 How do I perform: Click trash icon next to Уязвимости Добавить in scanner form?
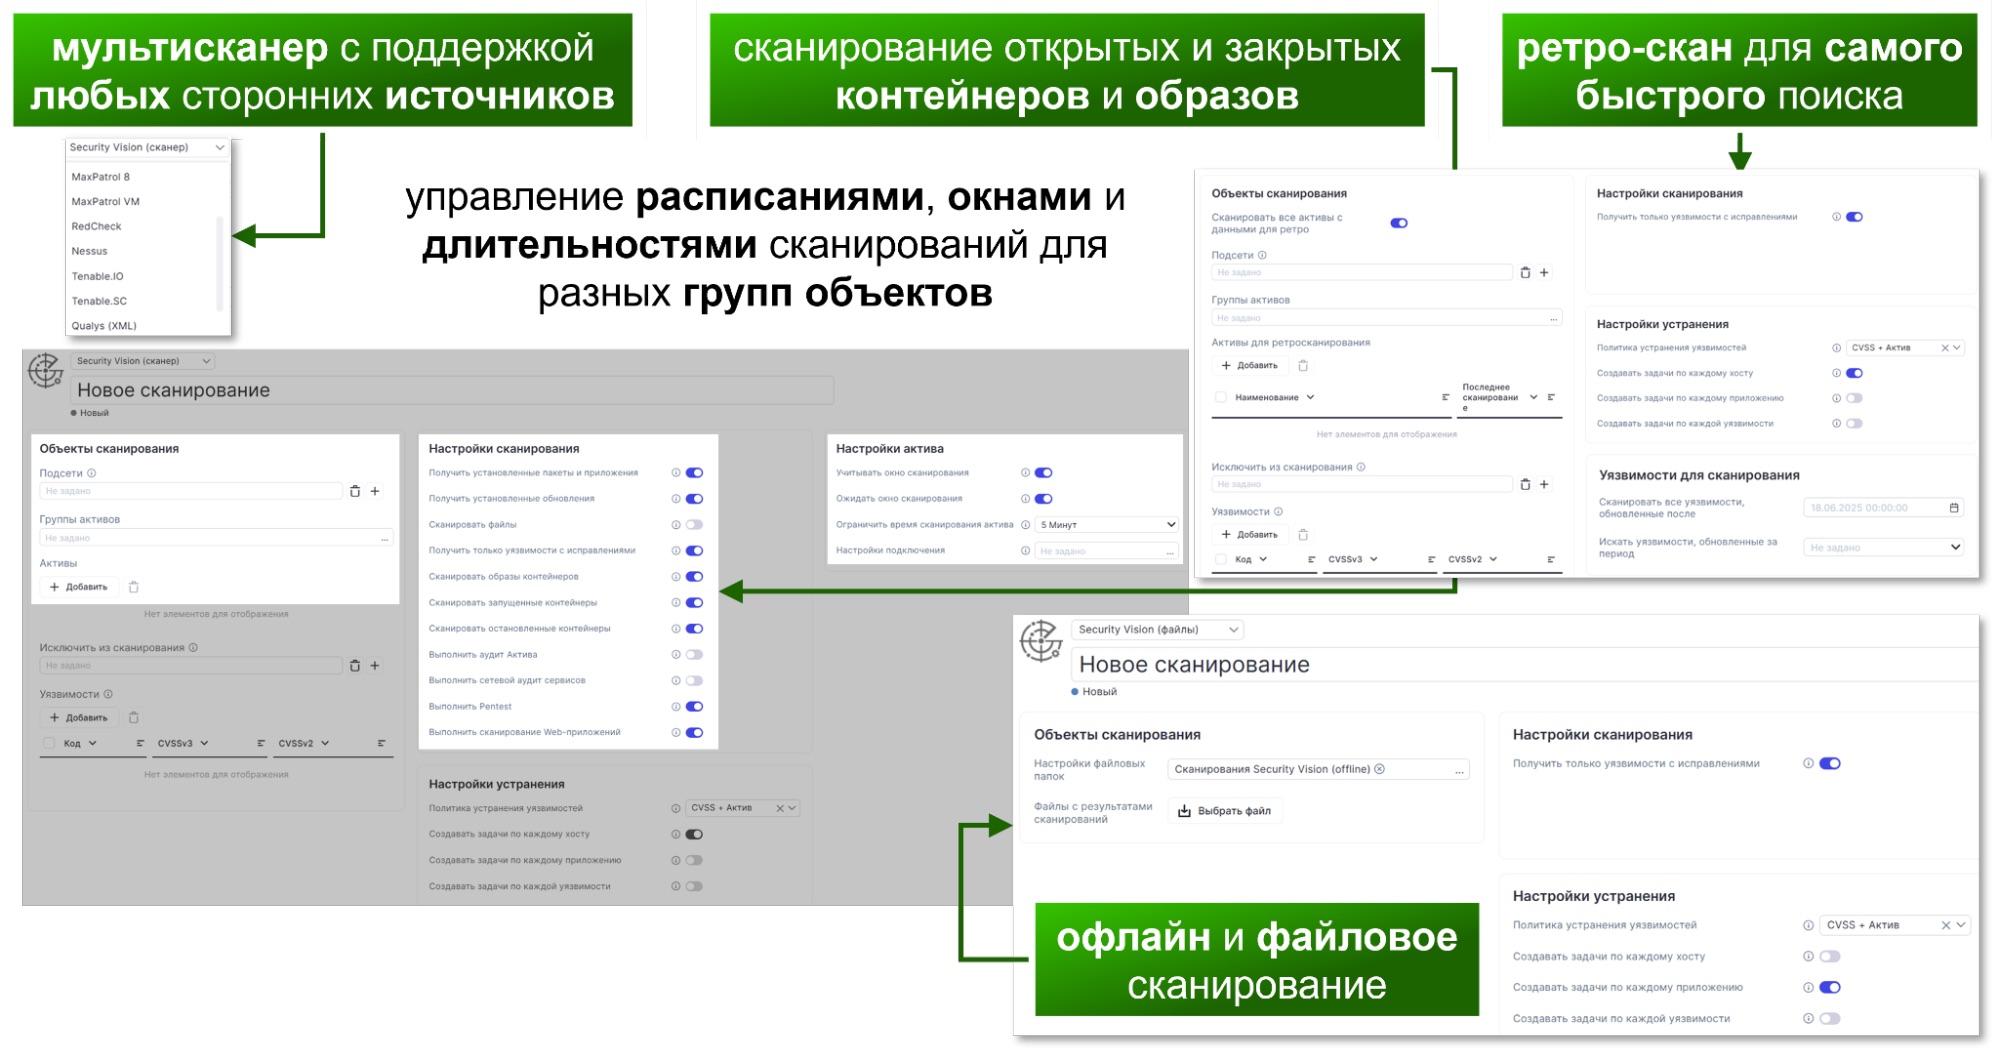tap(134, 718)
